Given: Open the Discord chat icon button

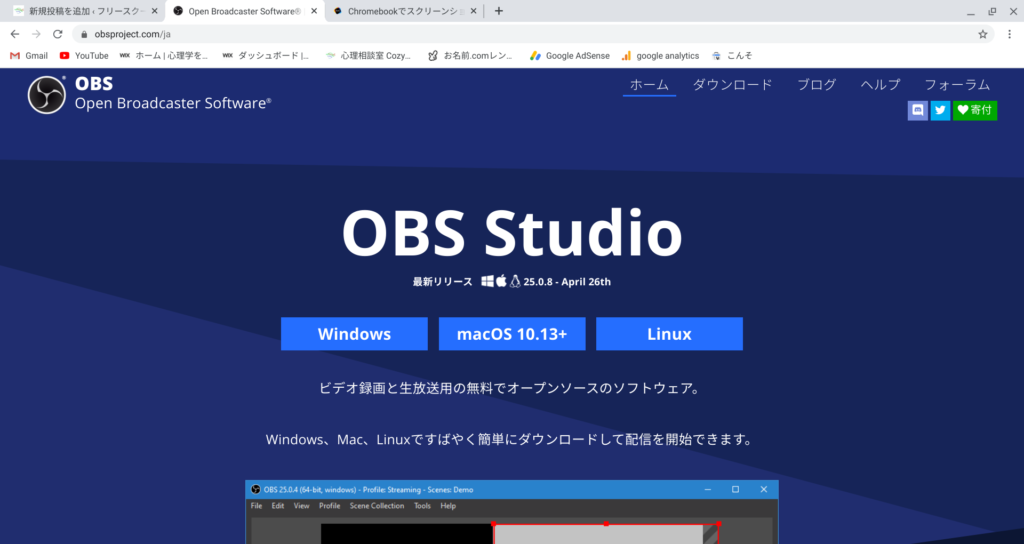Looking at the screenshot, I should click(x=918, y=110).
